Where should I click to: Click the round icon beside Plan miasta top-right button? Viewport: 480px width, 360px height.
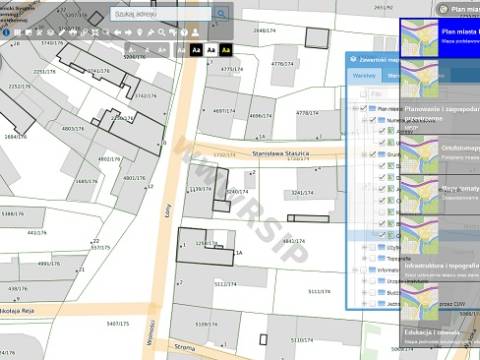click(x=443, y=9)
